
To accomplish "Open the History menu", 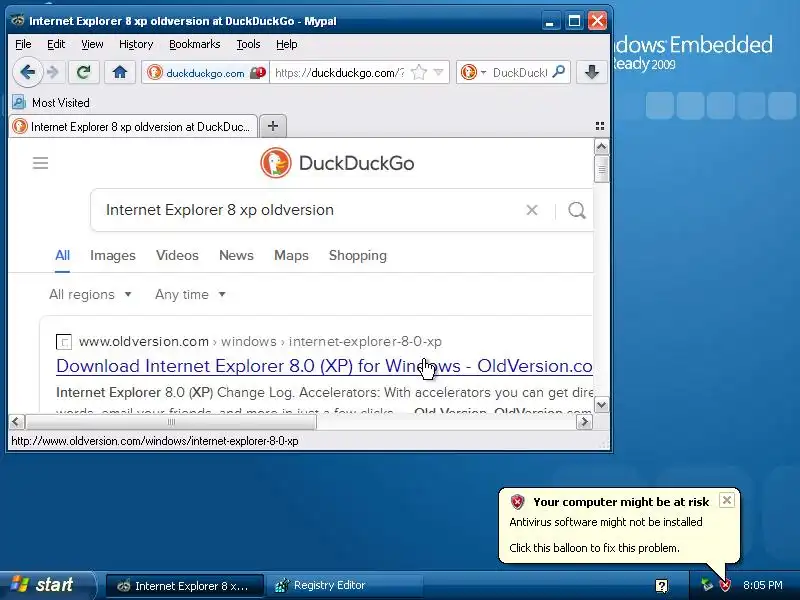I will point(136,44).
